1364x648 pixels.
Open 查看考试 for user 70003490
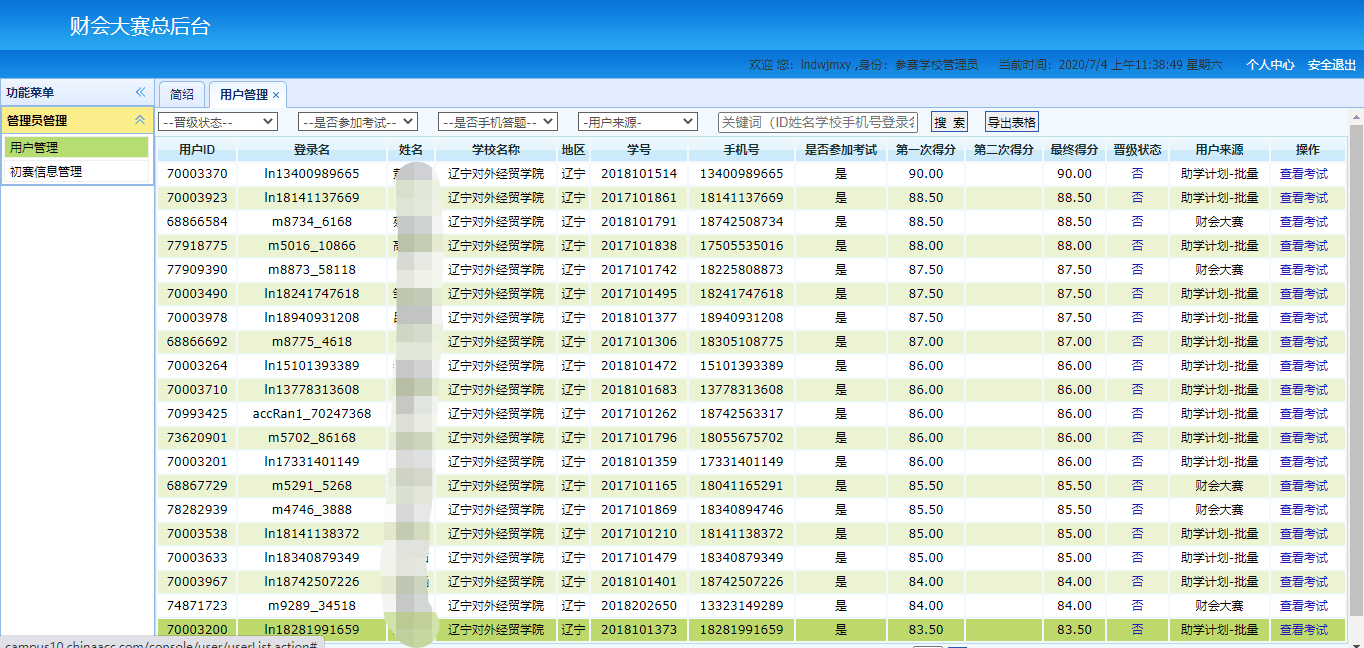[x=1304, y=294]
